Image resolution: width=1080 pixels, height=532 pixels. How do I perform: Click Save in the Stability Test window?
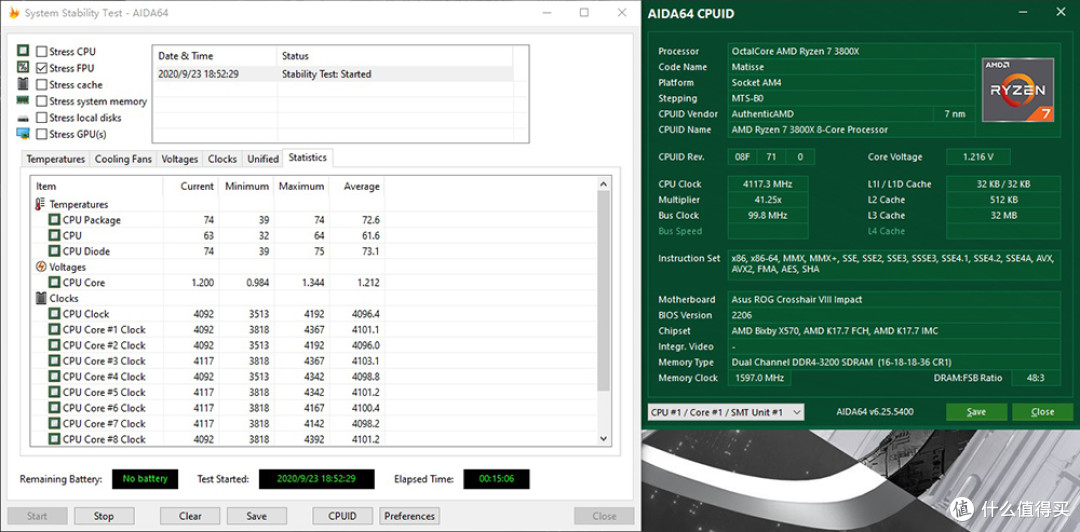pos(256,516)
